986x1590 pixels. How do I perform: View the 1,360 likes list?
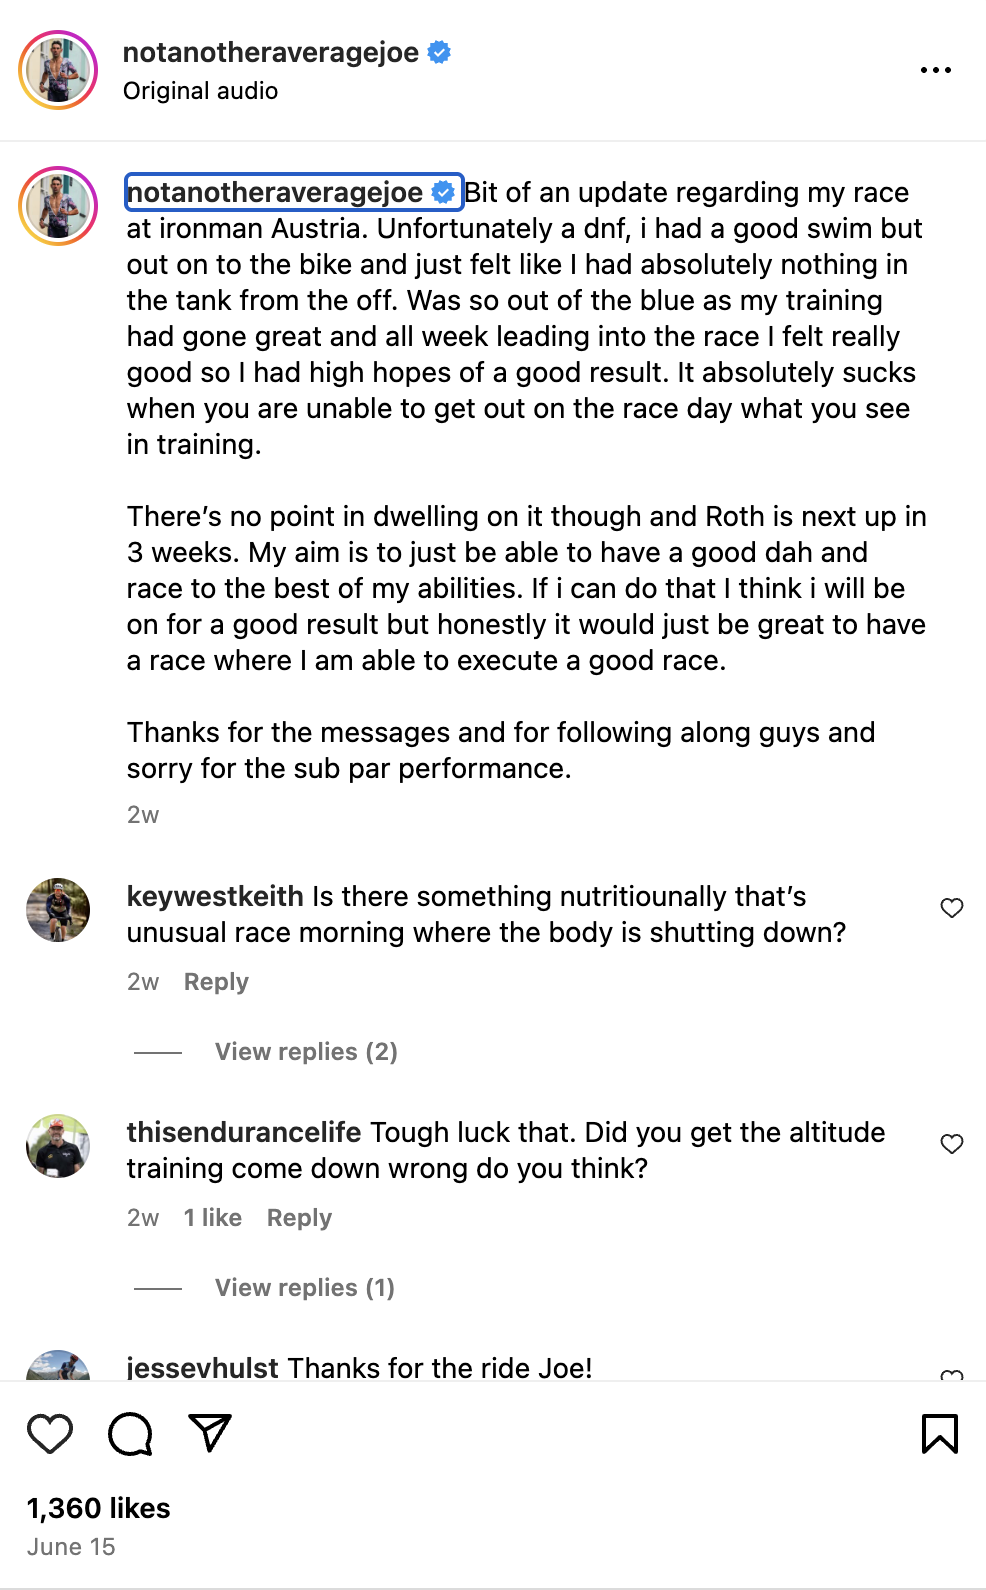point(98,1508)
